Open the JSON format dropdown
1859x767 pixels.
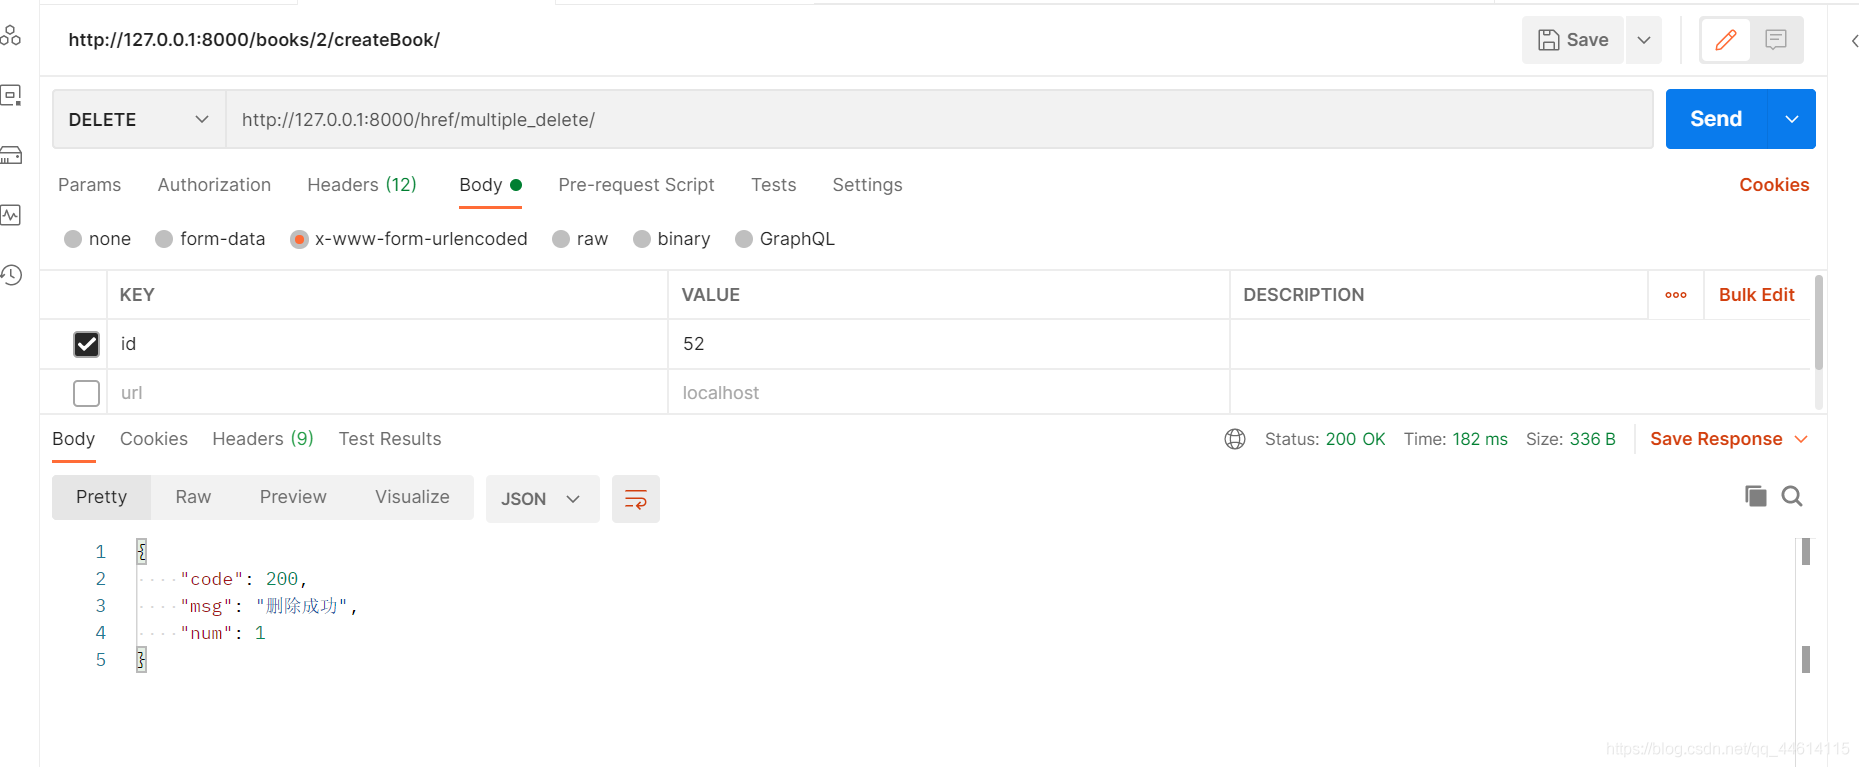[x=542, y=499]
